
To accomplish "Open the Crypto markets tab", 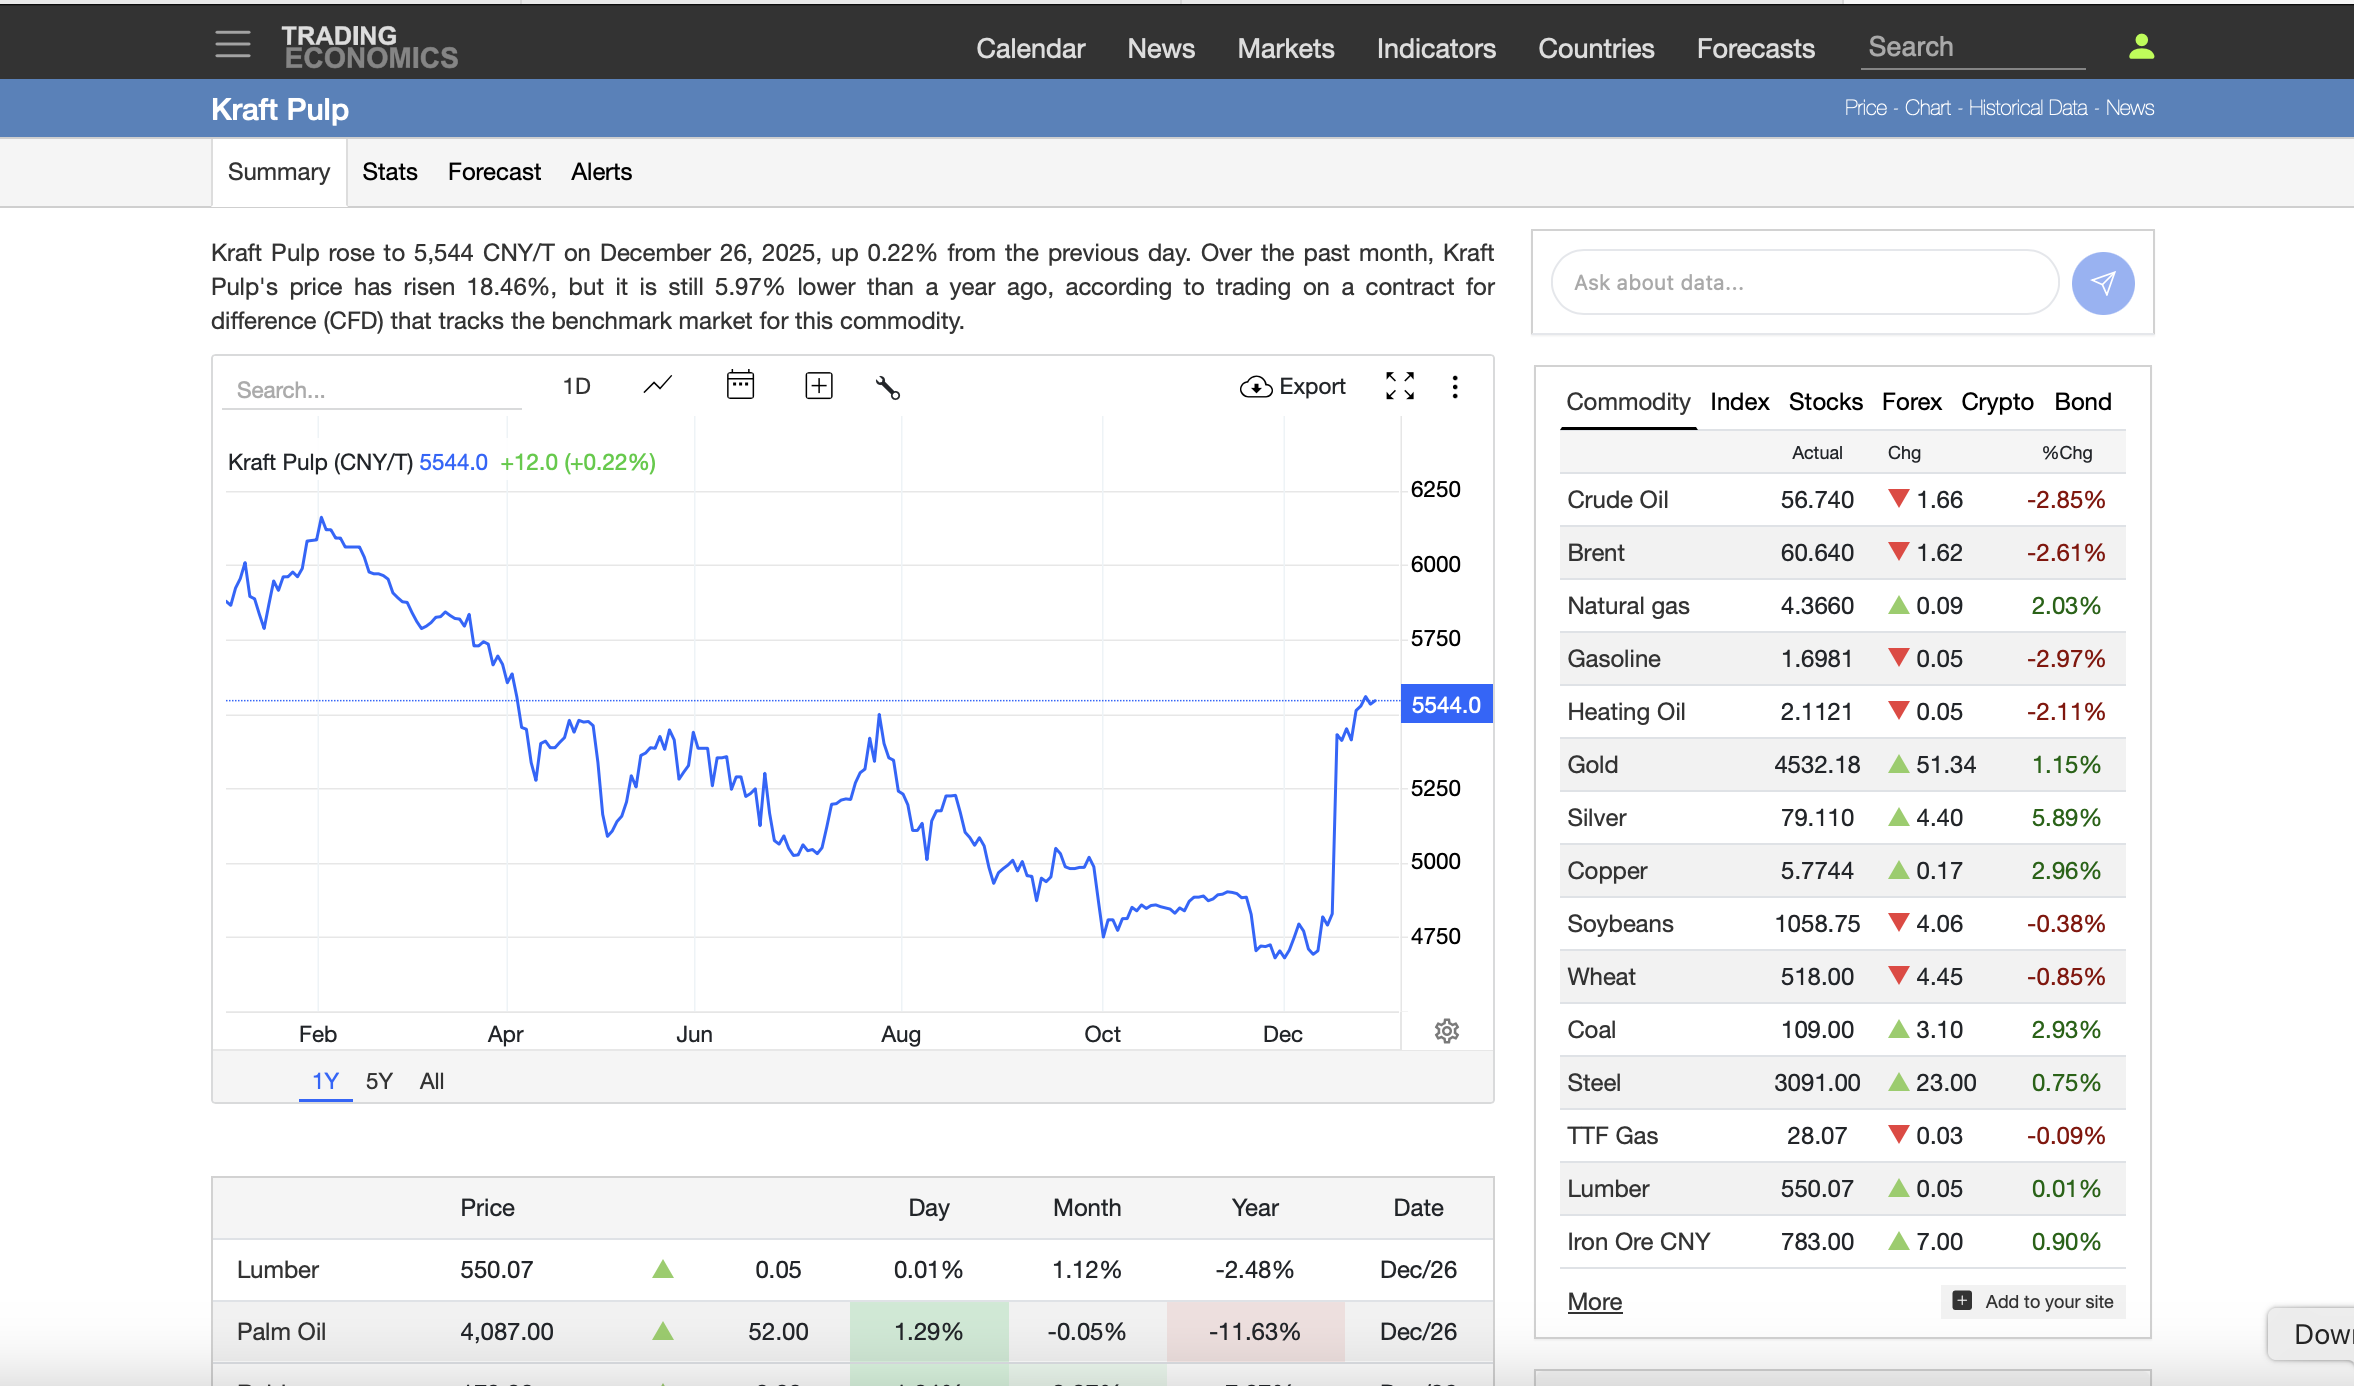I will [x=1996, y=402].
